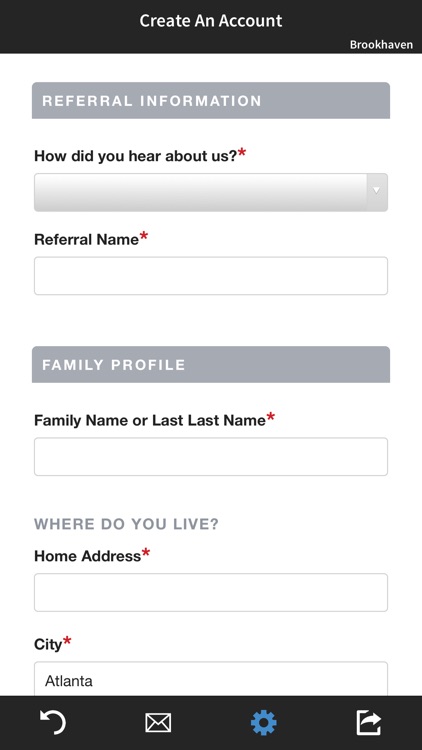
Task: Click the 'How did you hear about us?' label
Action: pos(140,155)
